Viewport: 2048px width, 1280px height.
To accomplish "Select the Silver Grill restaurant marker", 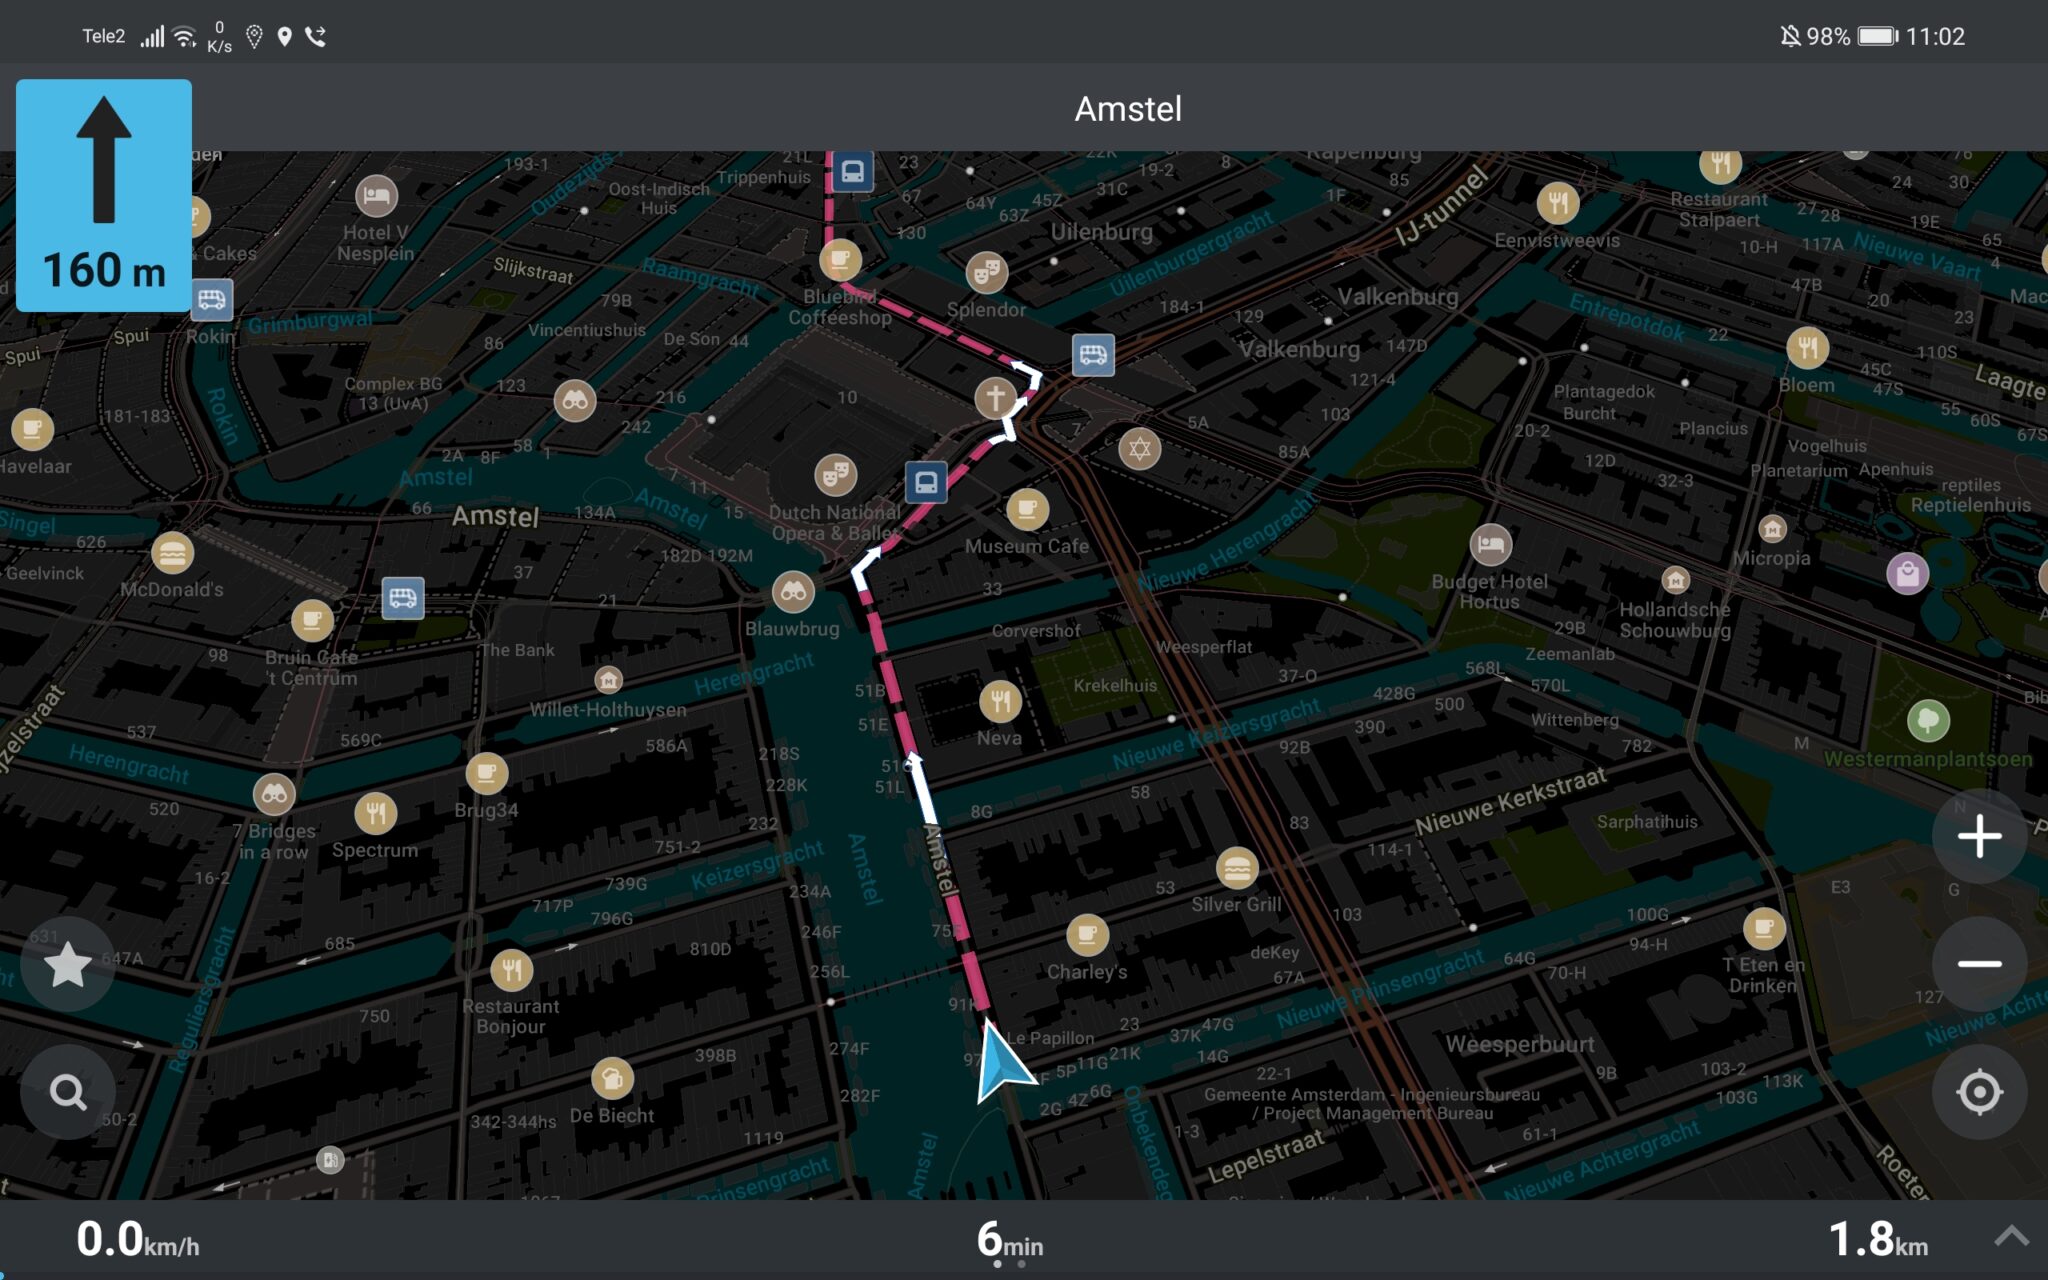I will [x=1237, y=870].
